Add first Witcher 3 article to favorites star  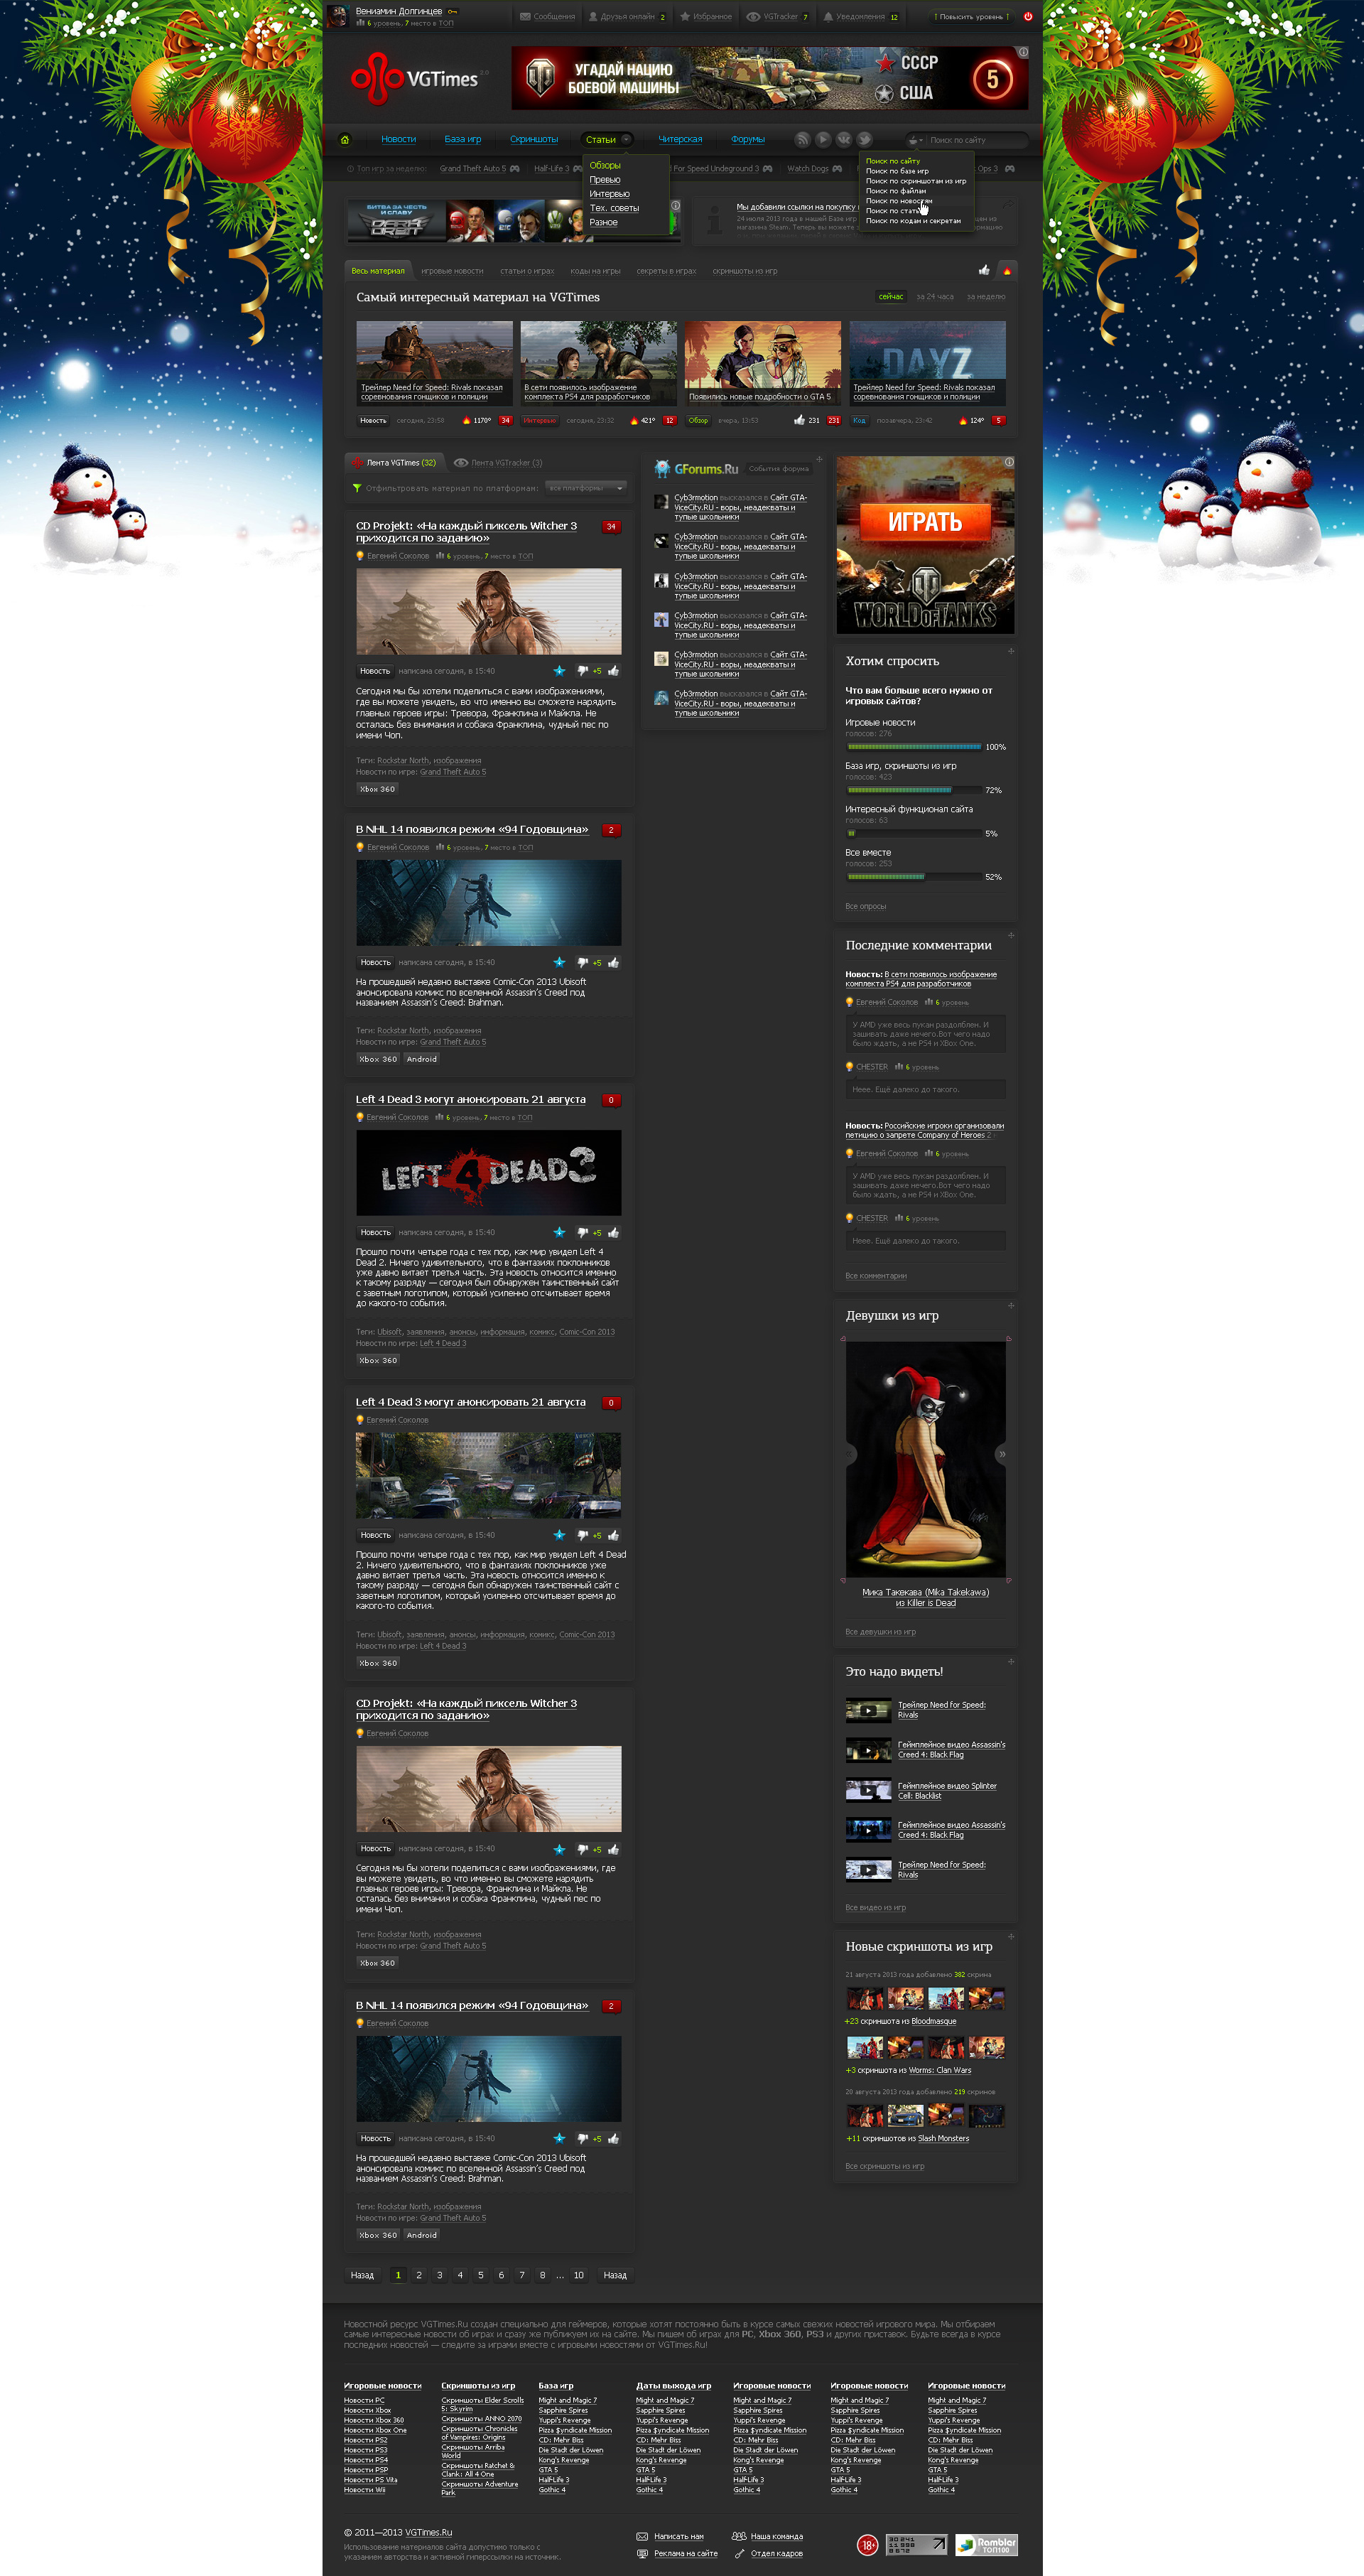tap(559, 671)
